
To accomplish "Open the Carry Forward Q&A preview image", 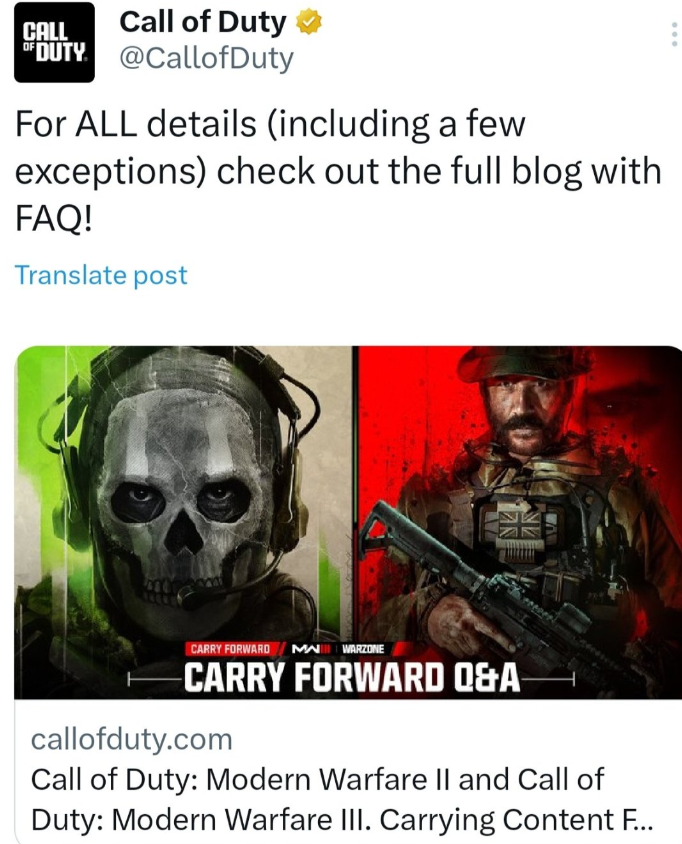I will pyautogui.click(x=348, y=522).
